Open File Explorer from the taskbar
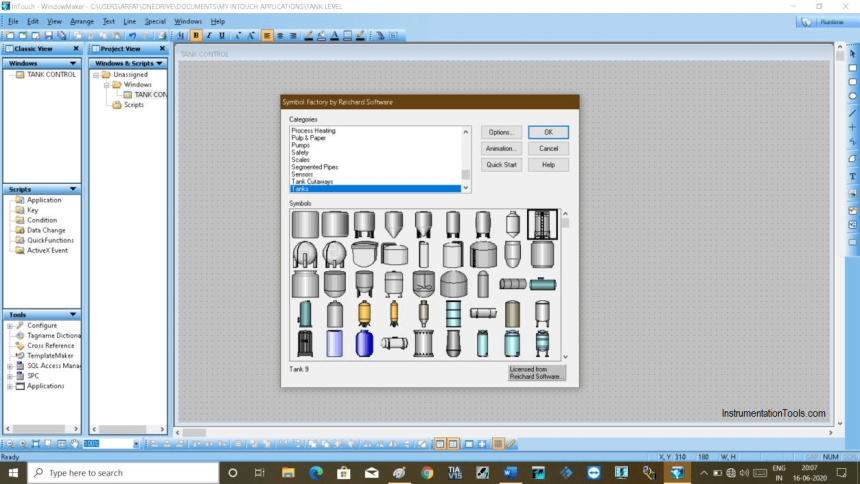Image resolution: width=860 pixels, height=484 pixels. (x=288, y=472)
